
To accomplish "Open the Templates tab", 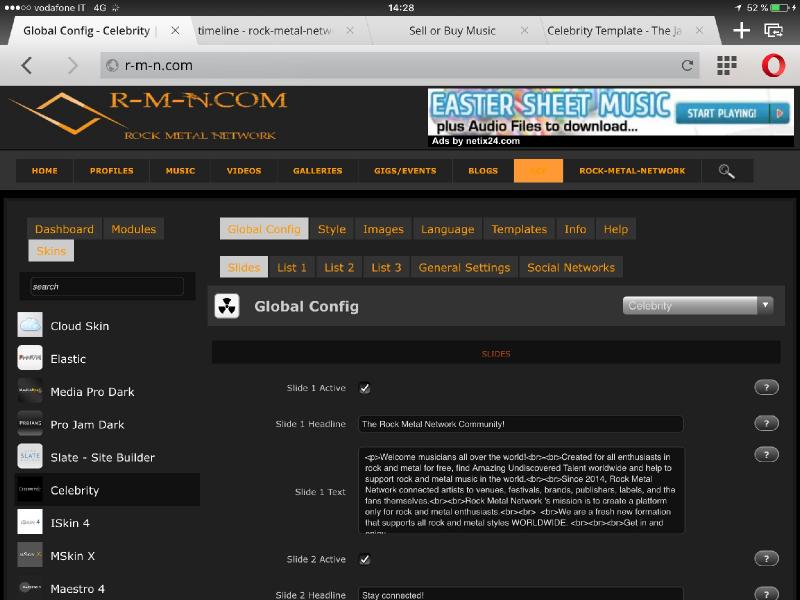I will tap(519, 229).
